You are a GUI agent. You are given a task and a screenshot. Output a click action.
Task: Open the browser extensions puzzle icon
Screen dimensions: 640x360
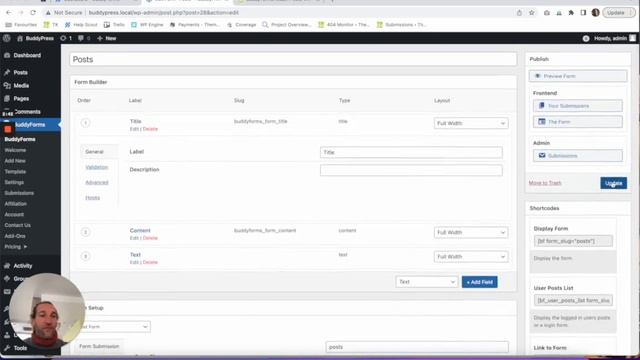[x=571, y=13]
